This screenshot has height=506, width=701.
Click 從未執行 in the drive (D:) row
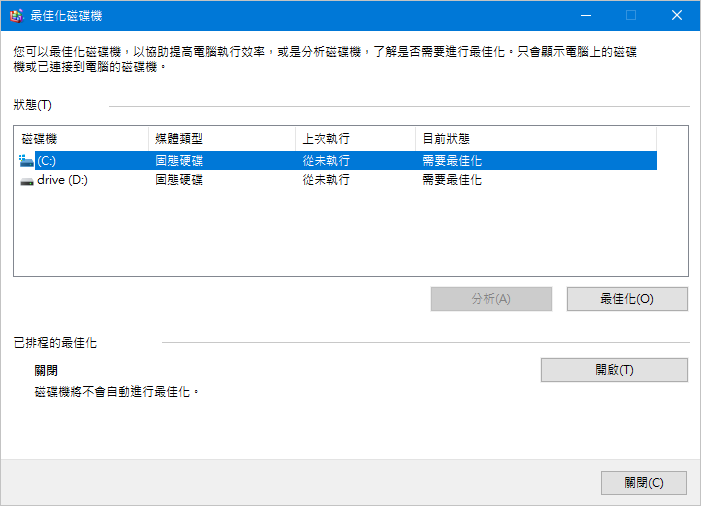[326, 180]
